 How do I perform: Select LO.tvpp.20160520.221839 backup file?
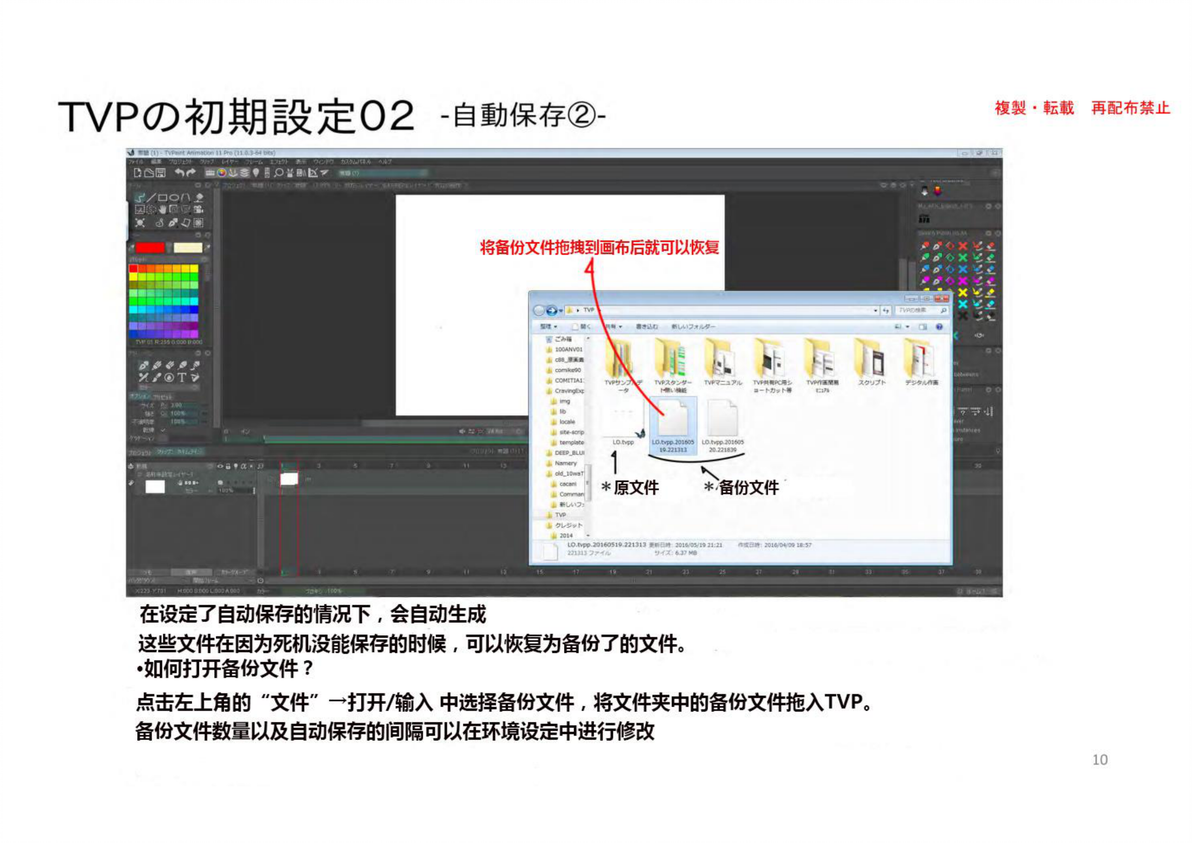click(722, 426)
